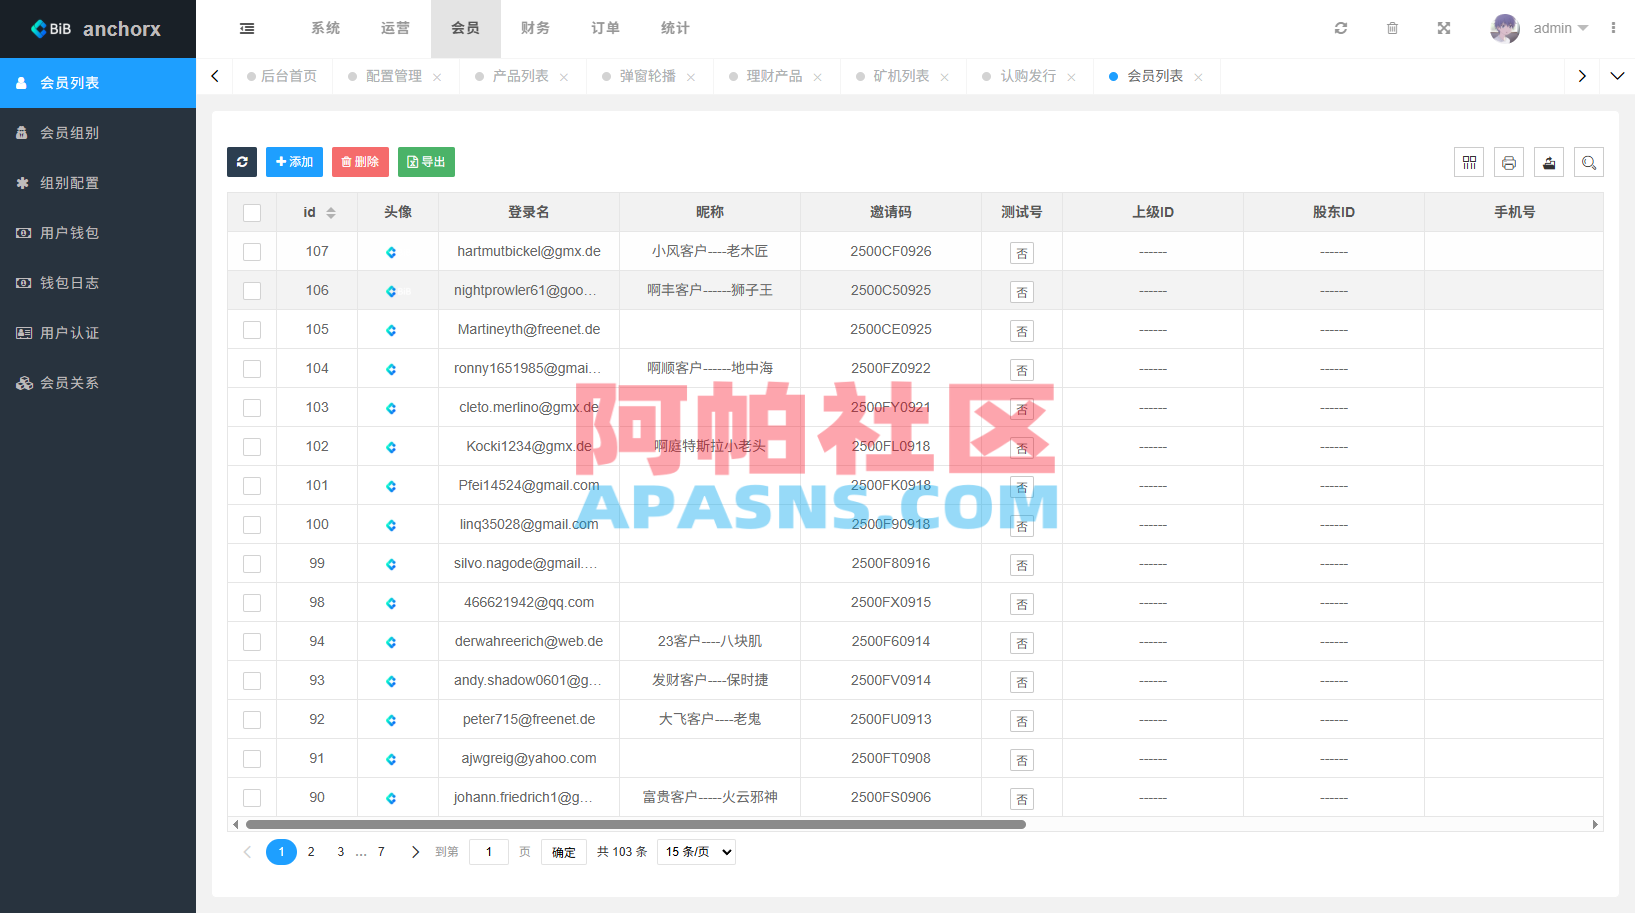Click the green 导出 button
The height and width of the screenshot is (913, 1635).
point(426,162)
